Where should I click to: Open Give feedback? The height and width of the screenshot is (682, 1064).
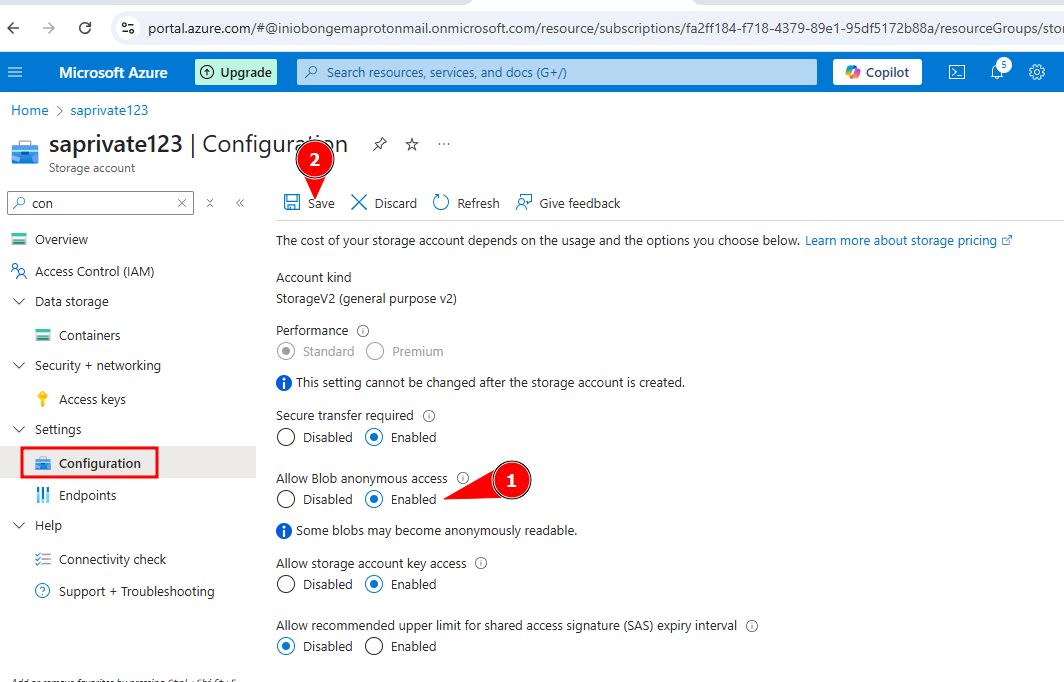point(568,203)
